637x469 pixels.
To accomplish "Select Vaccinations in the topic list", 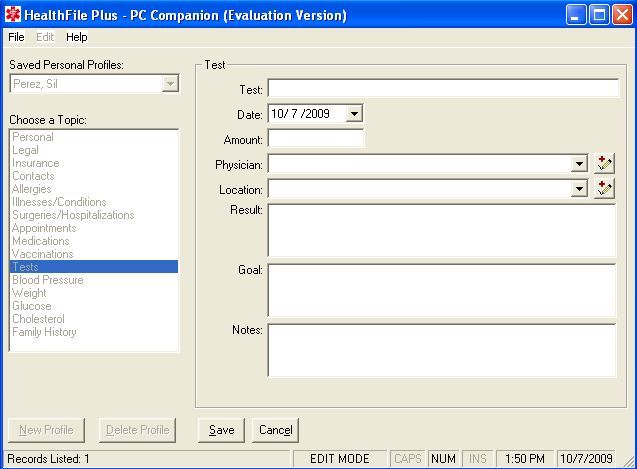I will click(93, 254).
